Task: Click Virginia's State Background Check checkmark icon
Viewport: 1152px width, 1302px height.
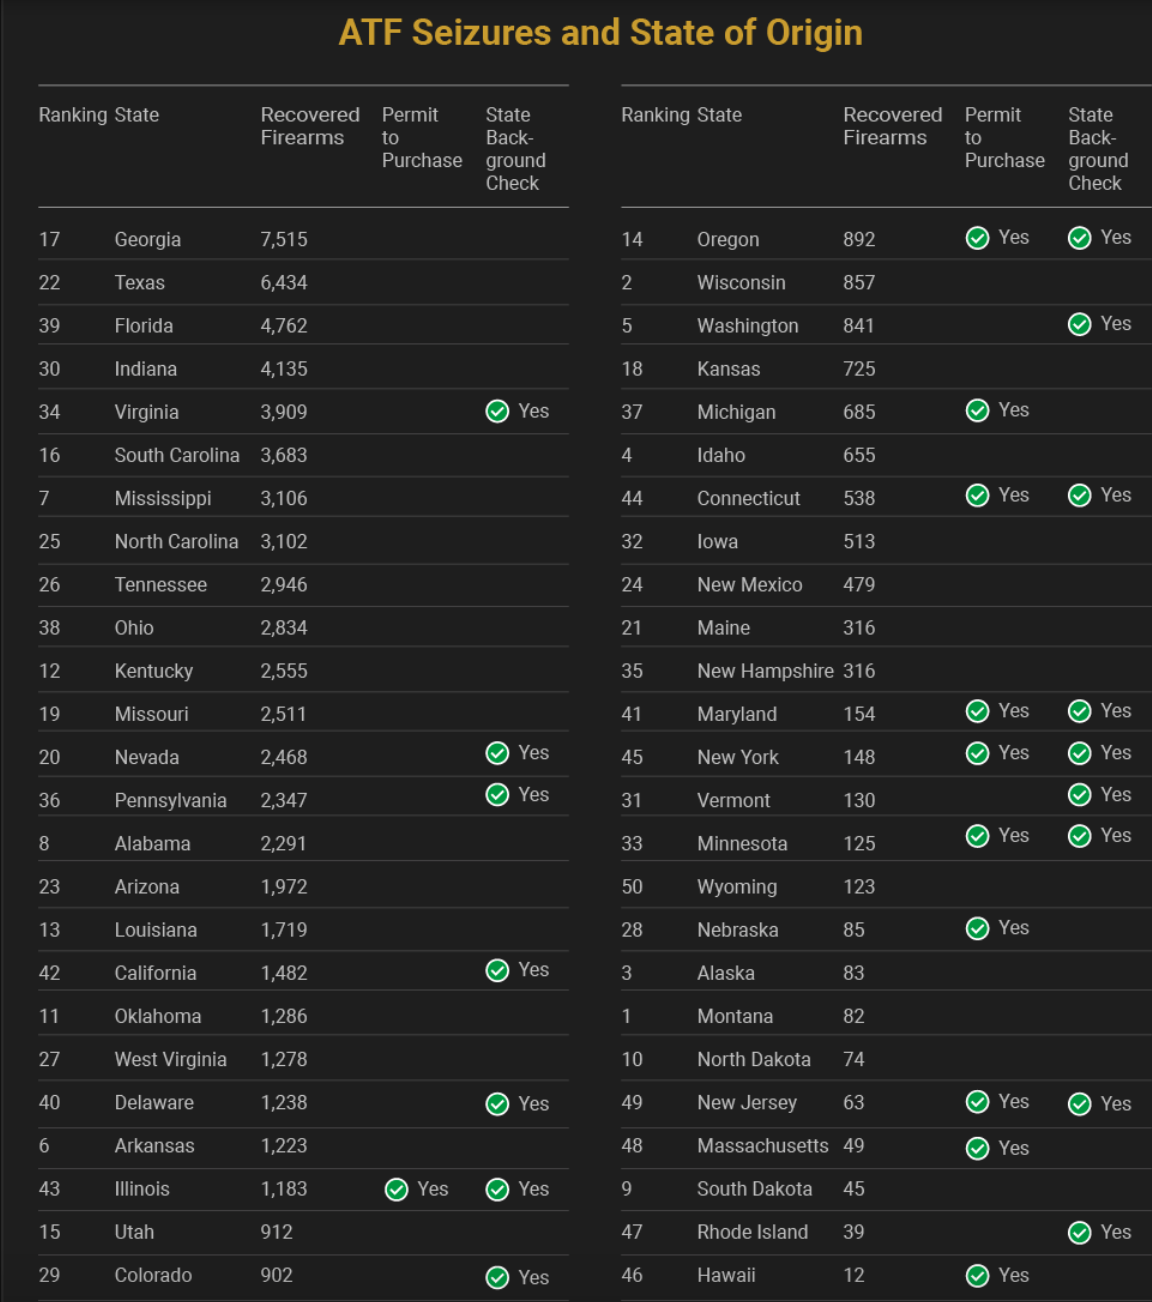Action: tap(497, 412)
